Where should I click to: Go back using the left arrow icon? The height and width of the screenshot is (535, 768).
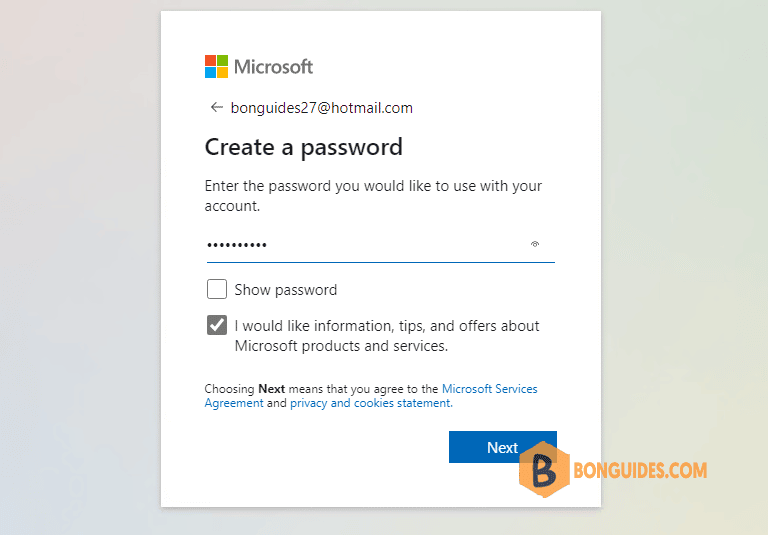tap(216, 107)
